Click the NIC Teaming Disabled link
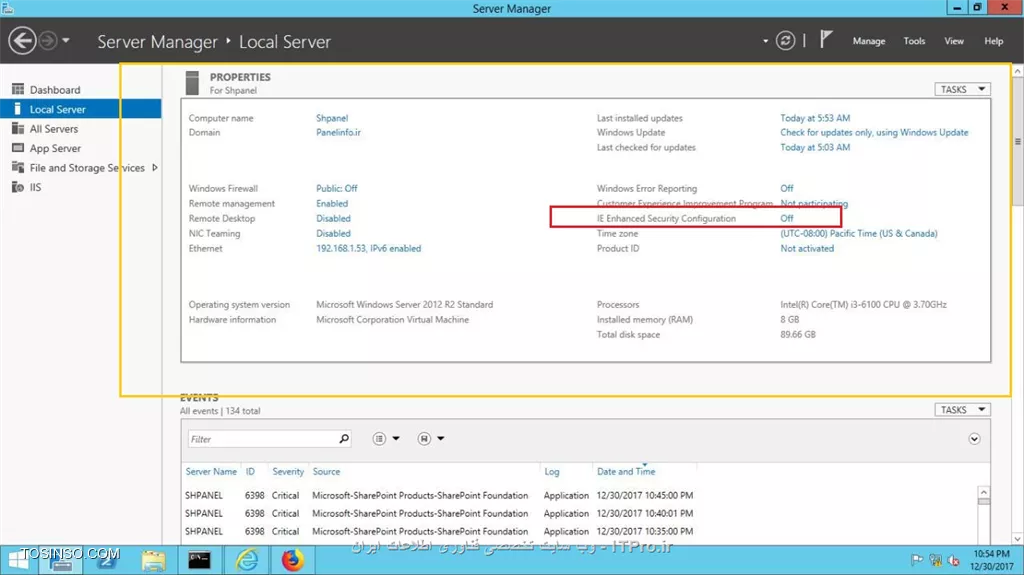Viewport: 1024px width, 575px height. click(333, 233)
